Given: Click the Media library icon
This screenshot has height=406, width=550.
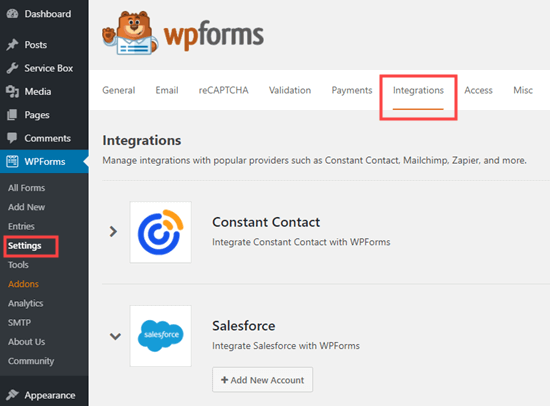Looking at the screenshot, I should pyautogui.click(x=12, y=91).
